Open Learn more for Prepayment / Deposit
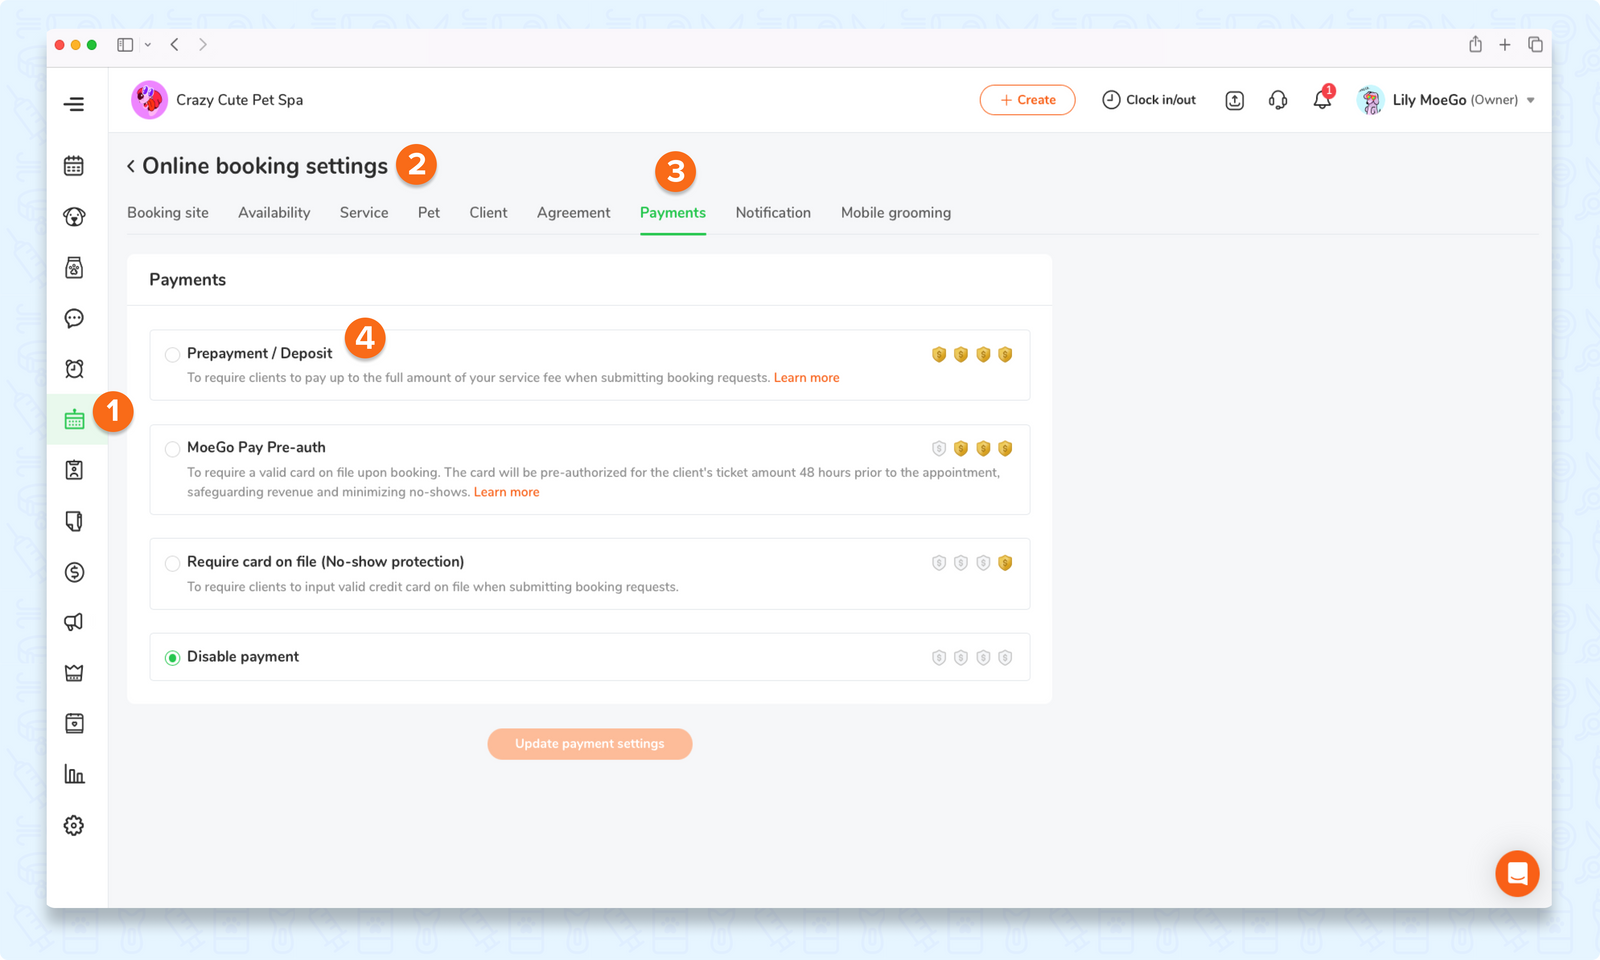 pyautogui.click(x=806, y=377)
